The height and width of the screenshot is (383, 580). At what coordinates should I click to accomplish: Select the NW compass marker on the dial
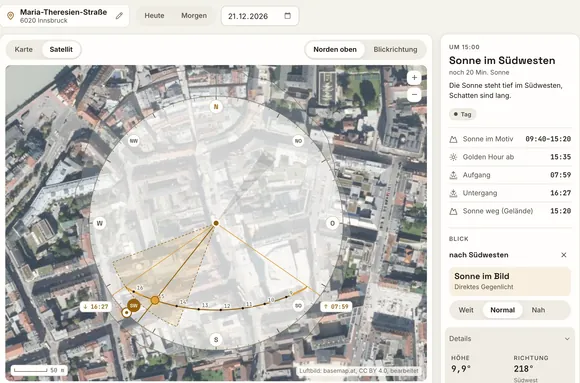point(134,141)
